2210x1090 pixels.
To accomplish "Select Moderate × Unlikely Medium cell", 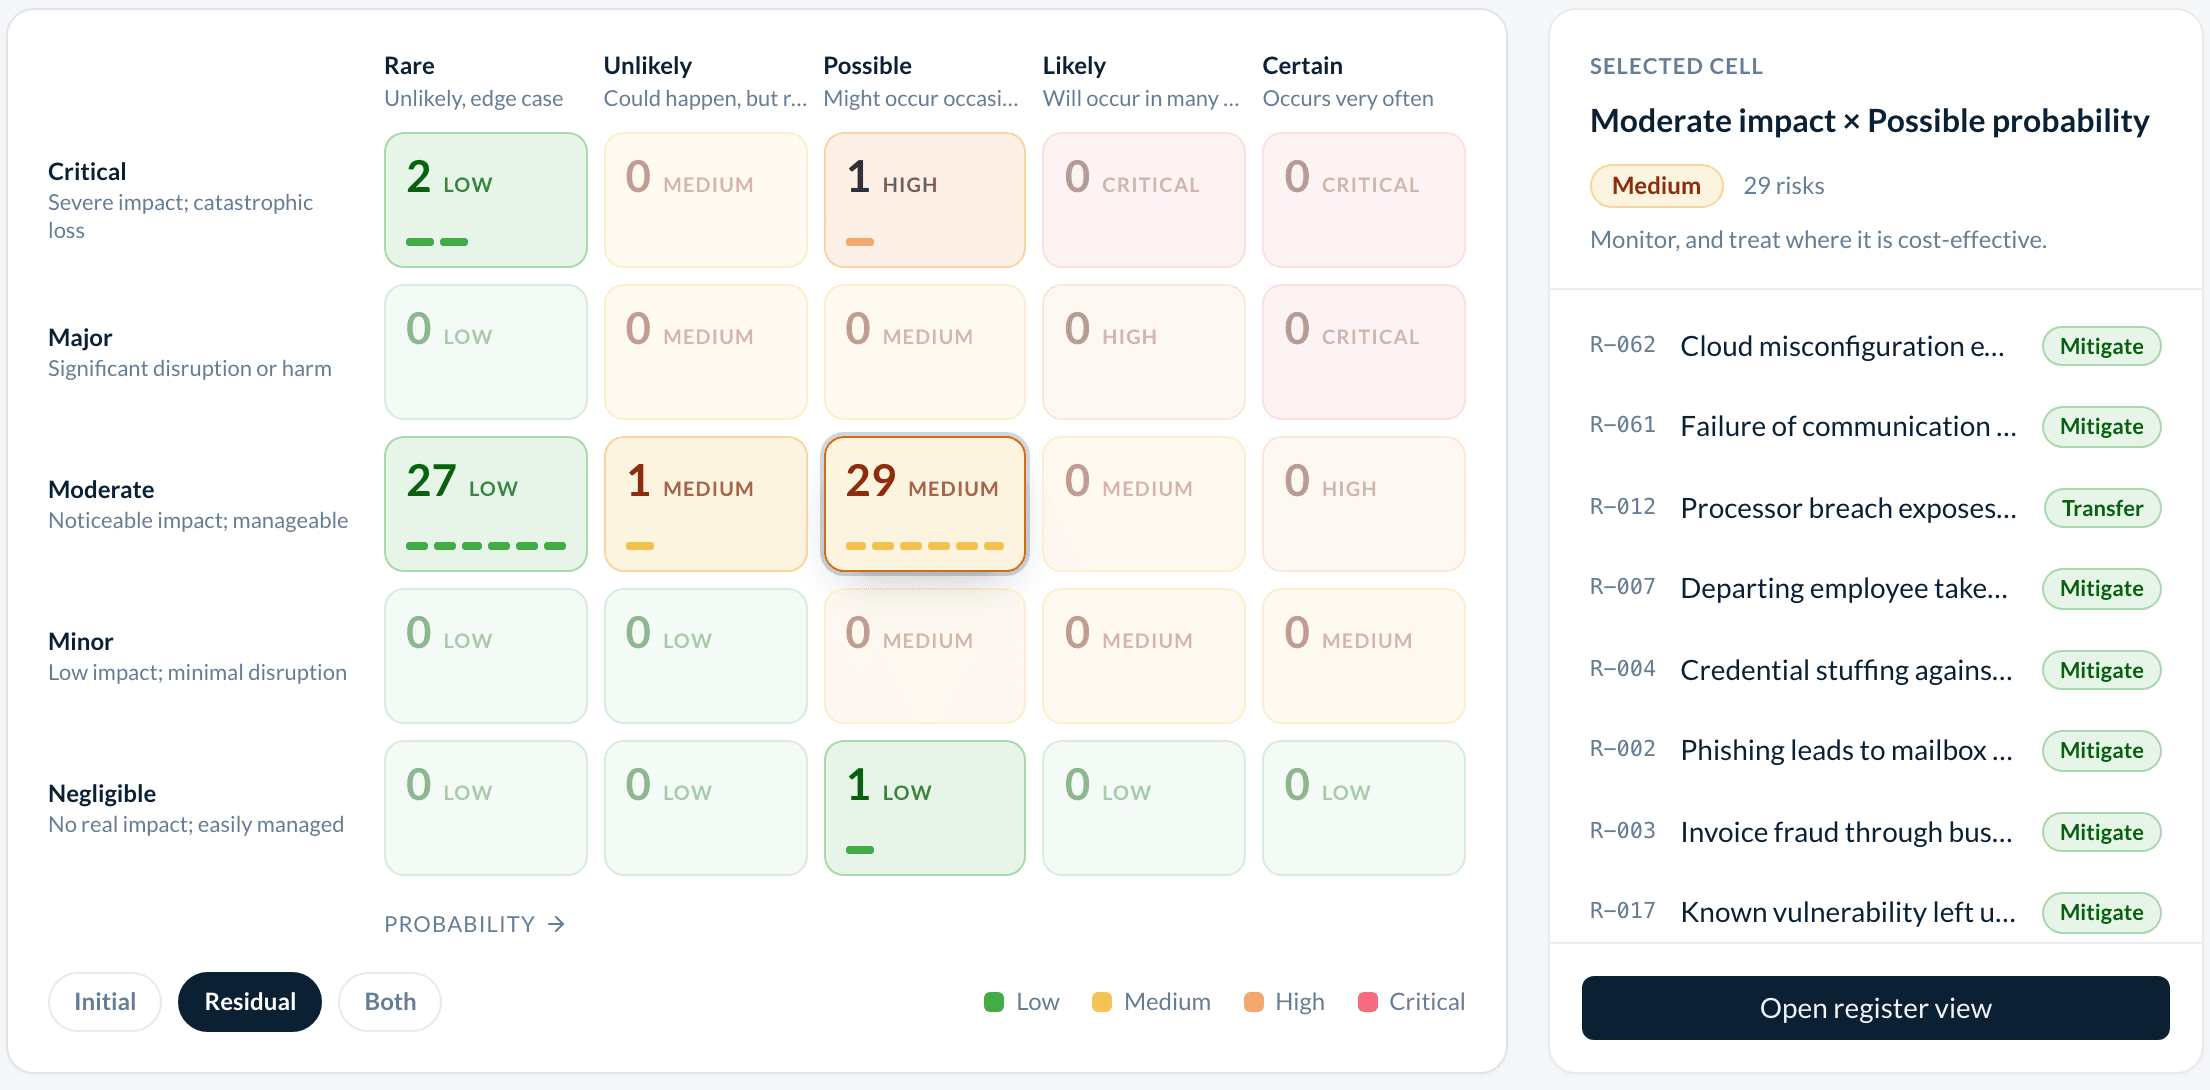I will (x=706, y=504).
